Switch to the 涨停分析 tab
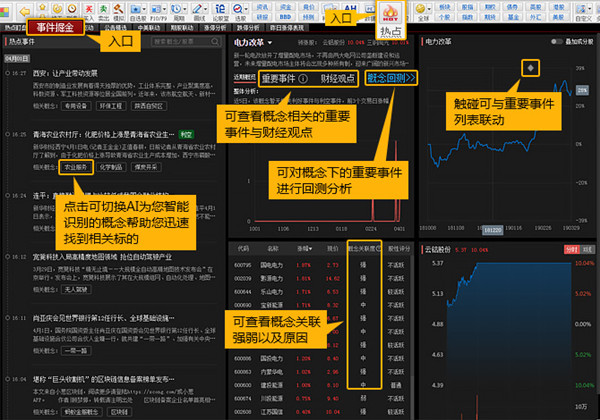The width and height of the screenshot is (600, 420). pyautogui.click(x=215, y=28)
